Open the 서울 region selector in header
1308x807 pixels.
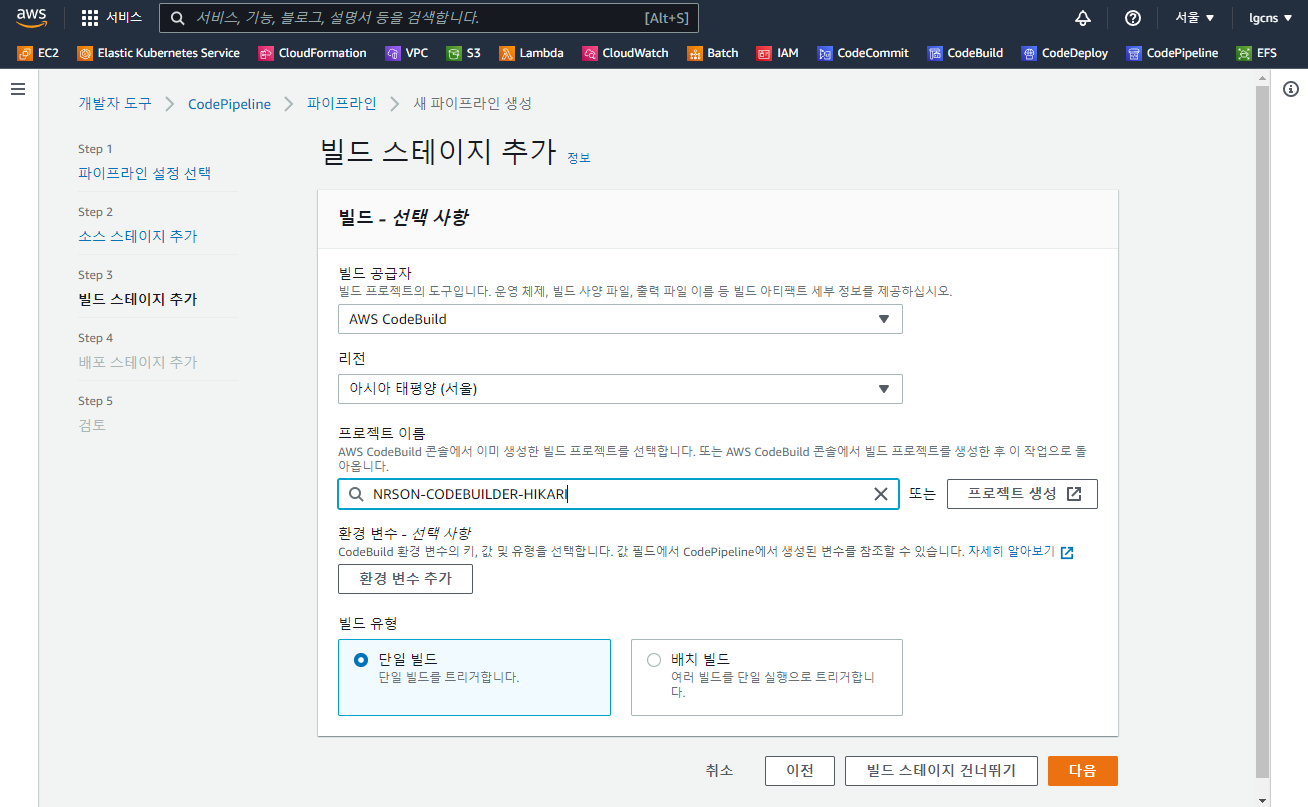coord(1195,18)
